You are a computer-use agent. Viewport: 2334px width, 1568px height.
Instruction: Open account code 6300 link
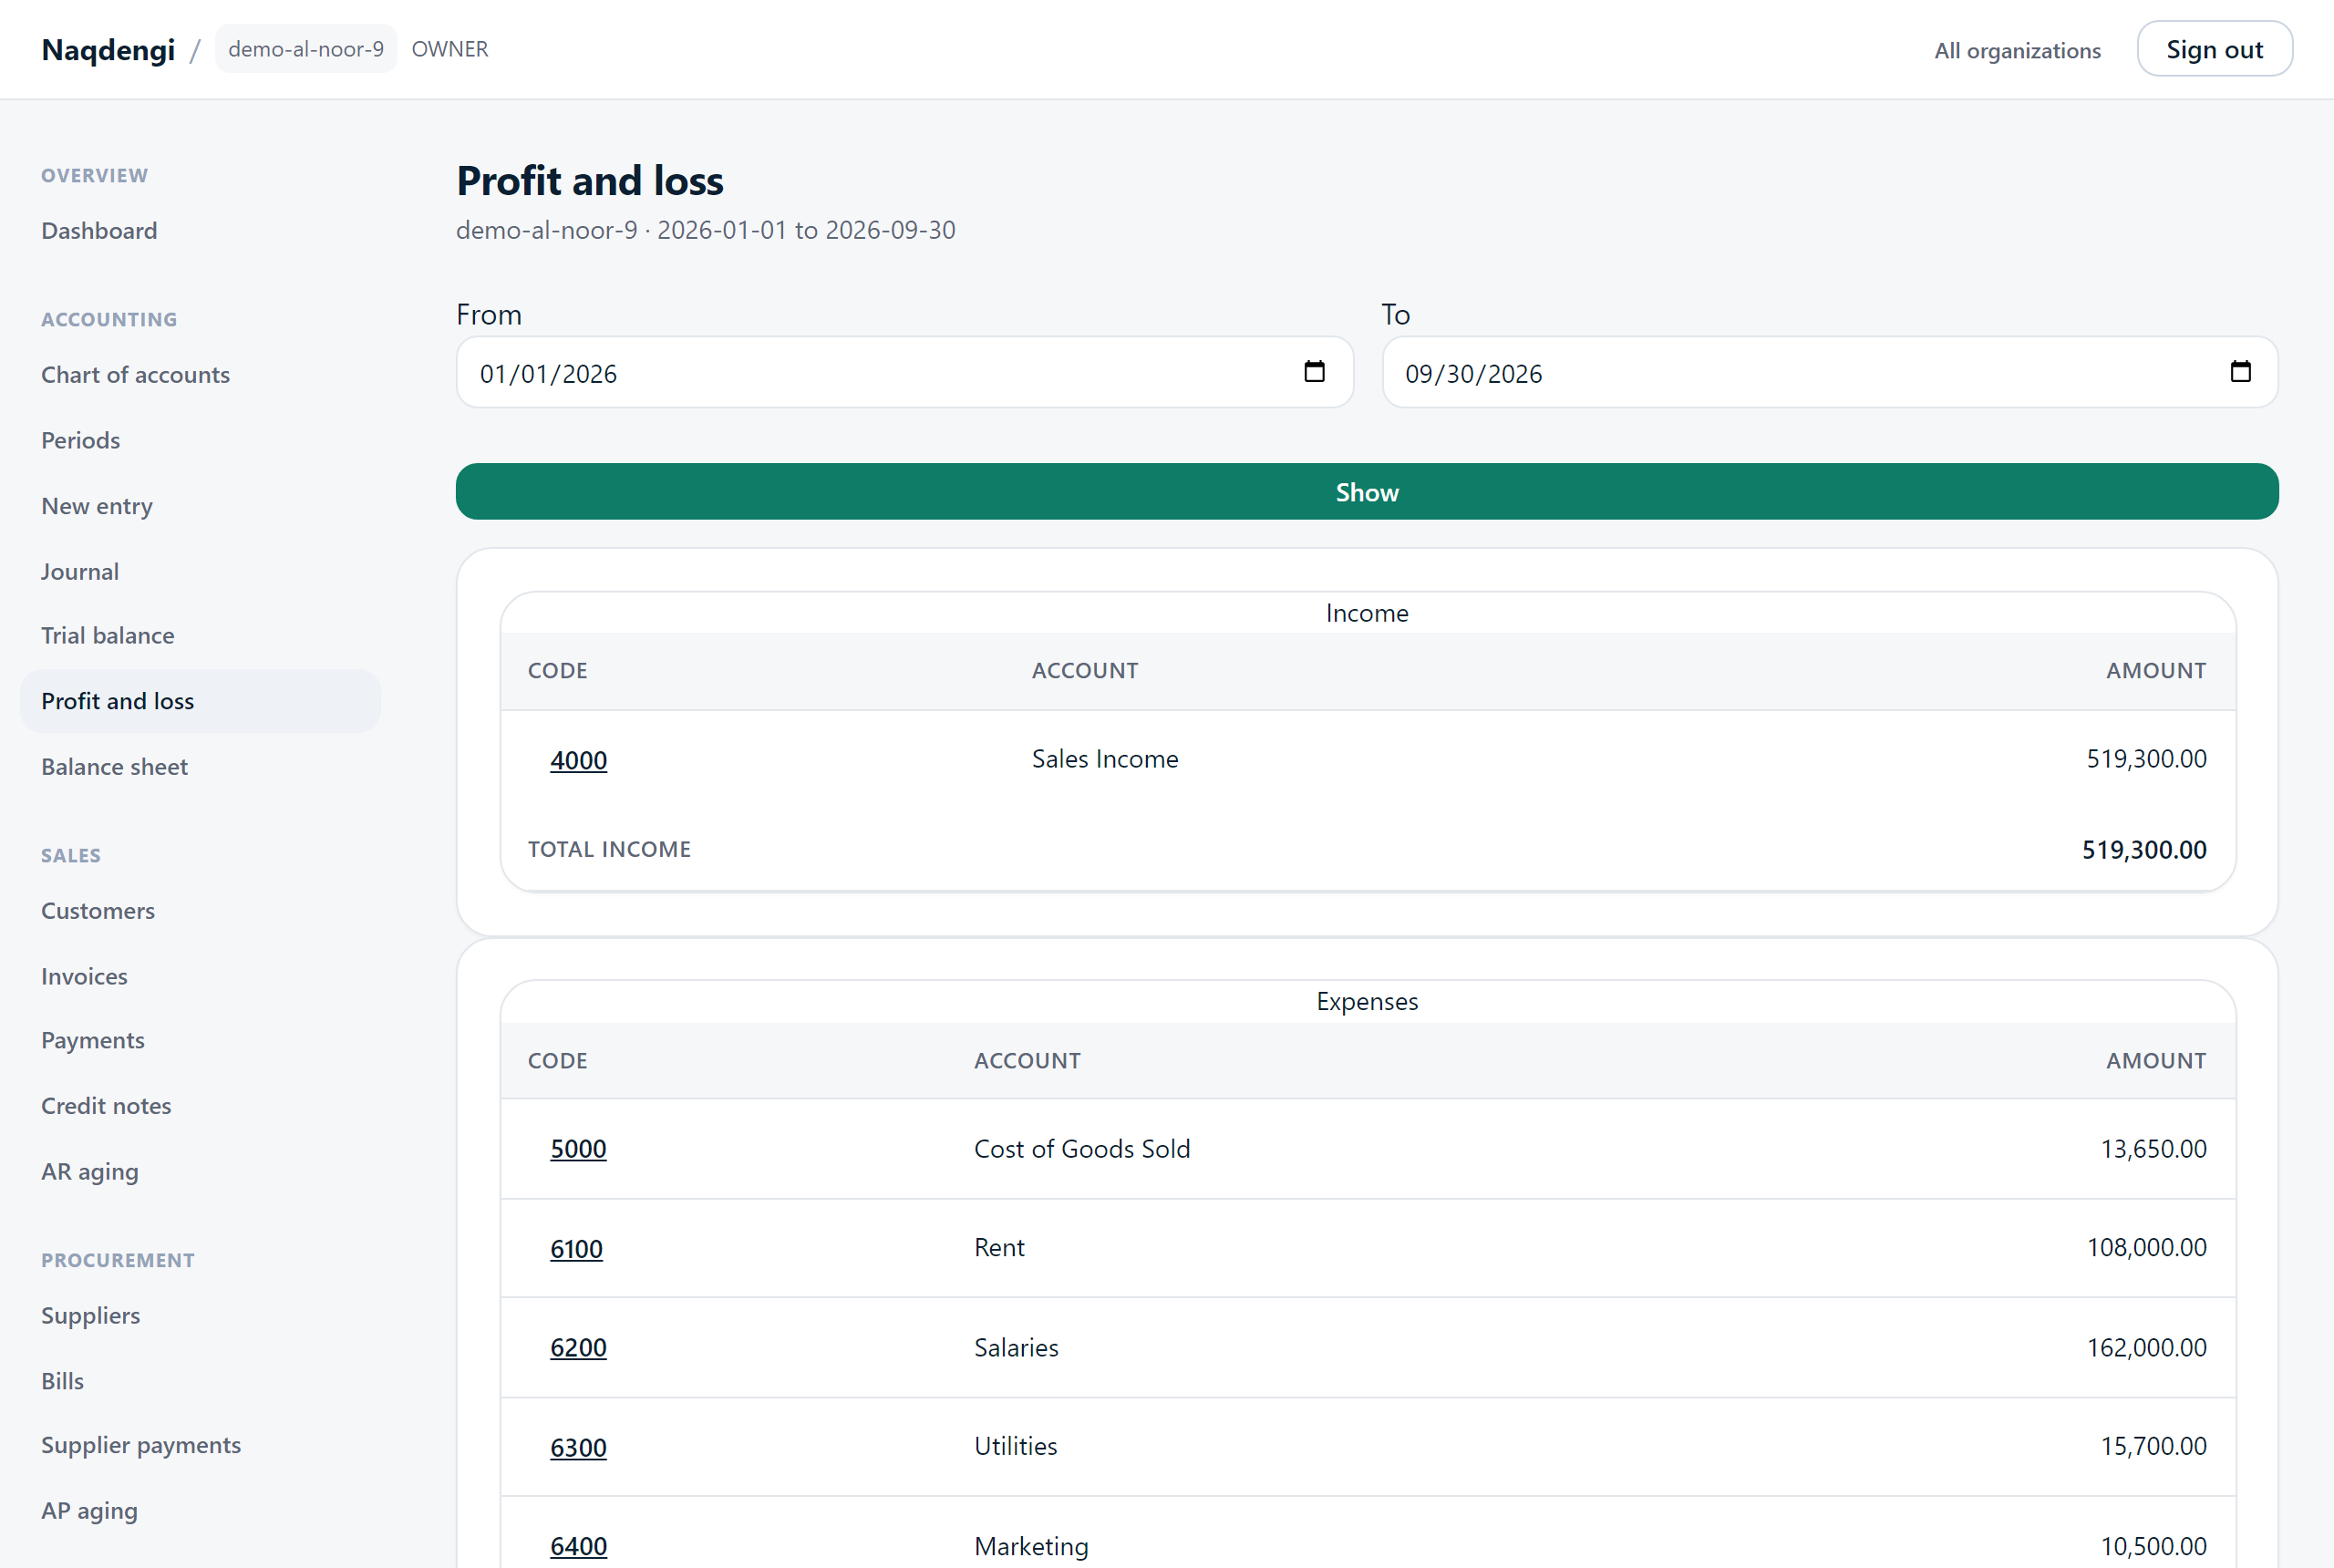pyautogui.click(x=578, y=1447)
